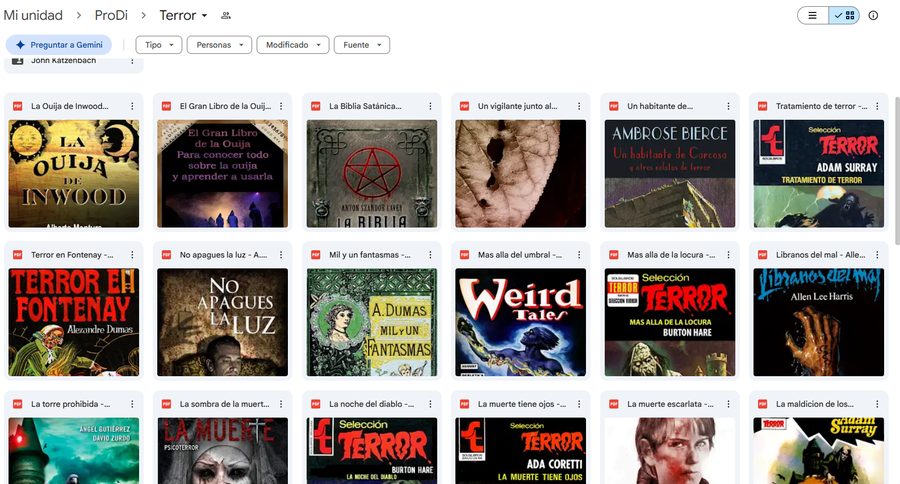This screenshot has width=900, height=484.
Task: Switch to list view layout
Action: [812, 16]
